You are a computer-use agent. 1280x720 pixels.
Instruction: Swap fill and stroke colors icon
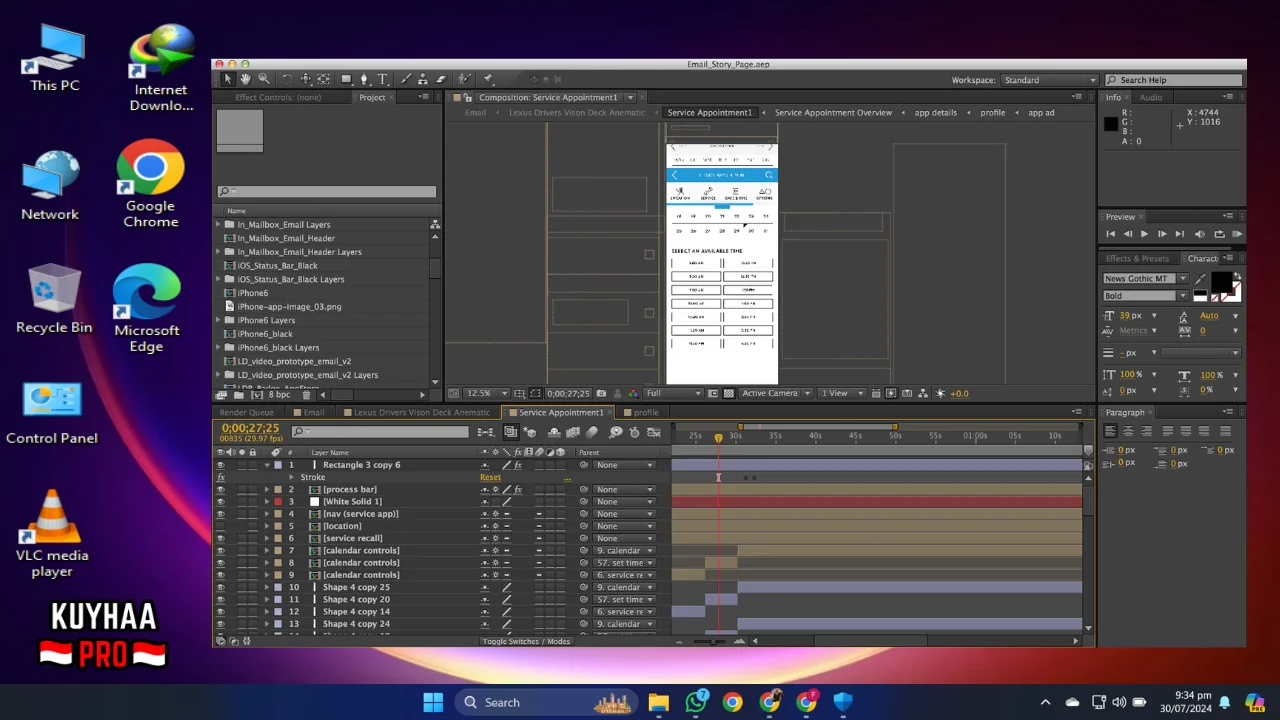(x=1237, y=277)
